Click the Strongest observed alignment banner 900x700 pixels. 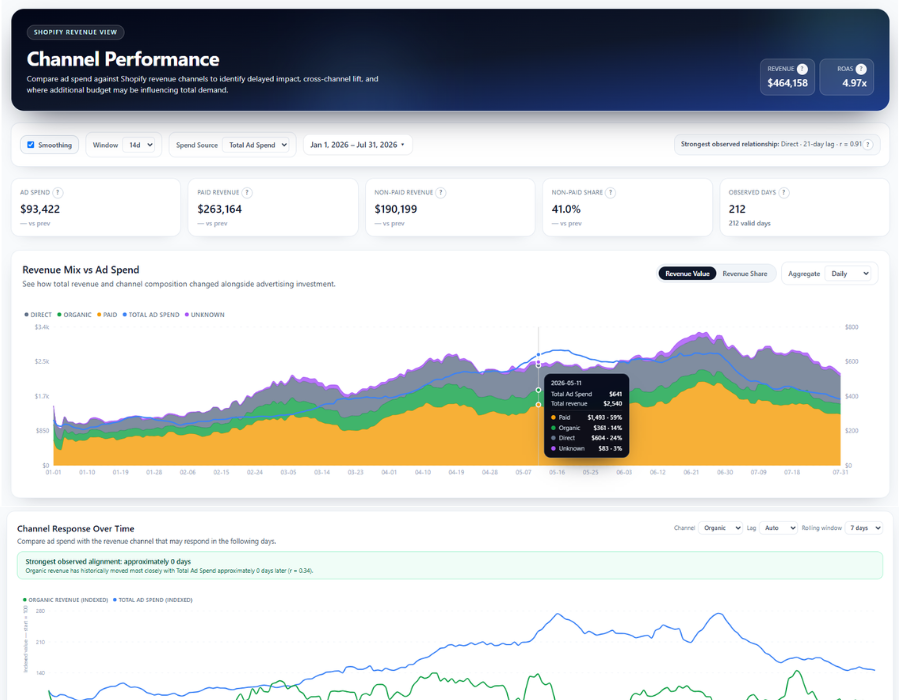coord(450,566)
